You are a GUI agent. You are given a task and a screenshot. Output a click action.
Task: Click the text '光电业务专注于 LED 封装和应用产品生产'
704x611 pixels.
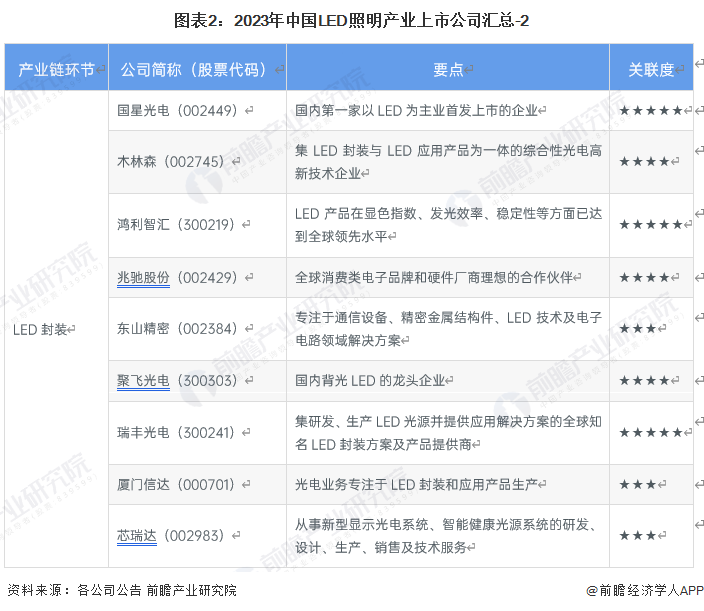click(416, 484)
